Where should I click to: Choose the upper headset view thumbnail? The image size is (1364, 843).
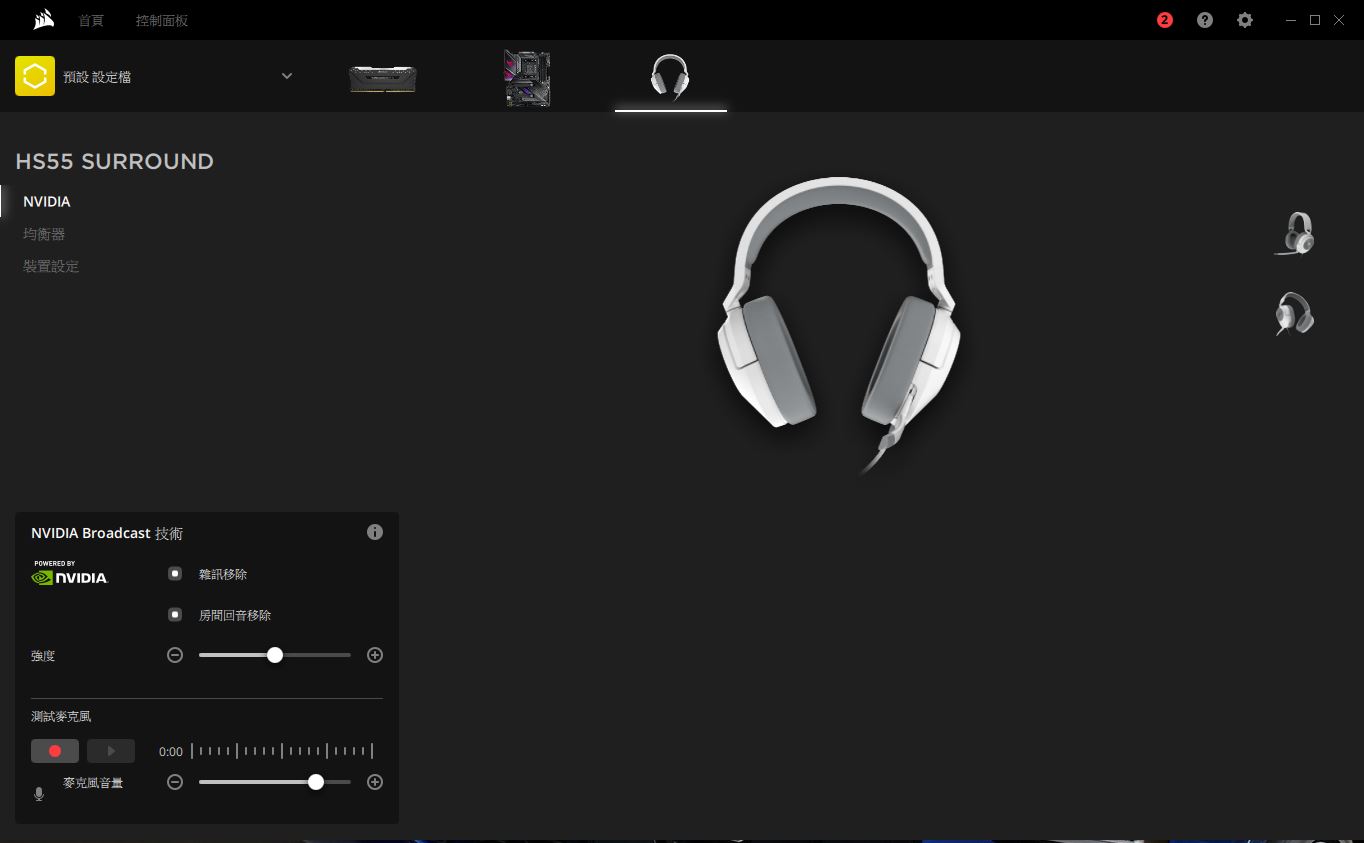click(1295, 233)
